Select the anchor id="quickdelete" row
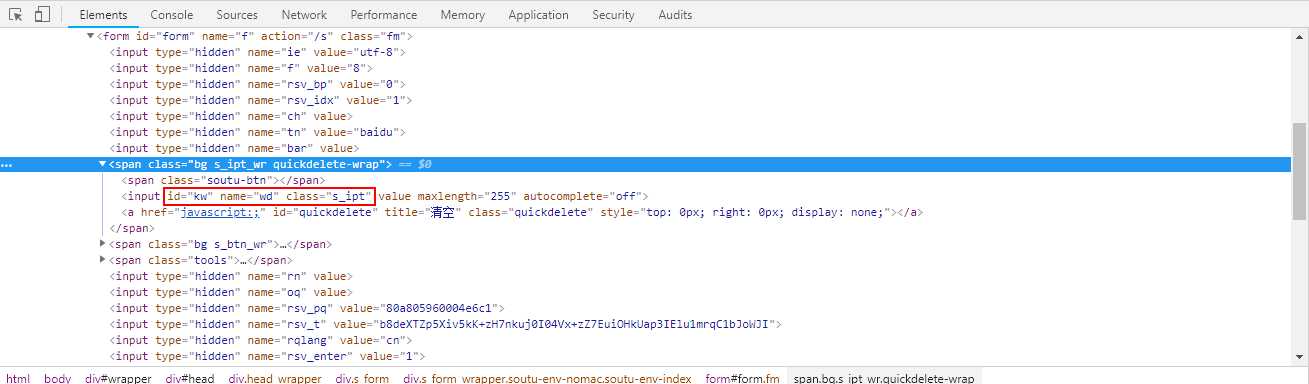 [522, 212]
